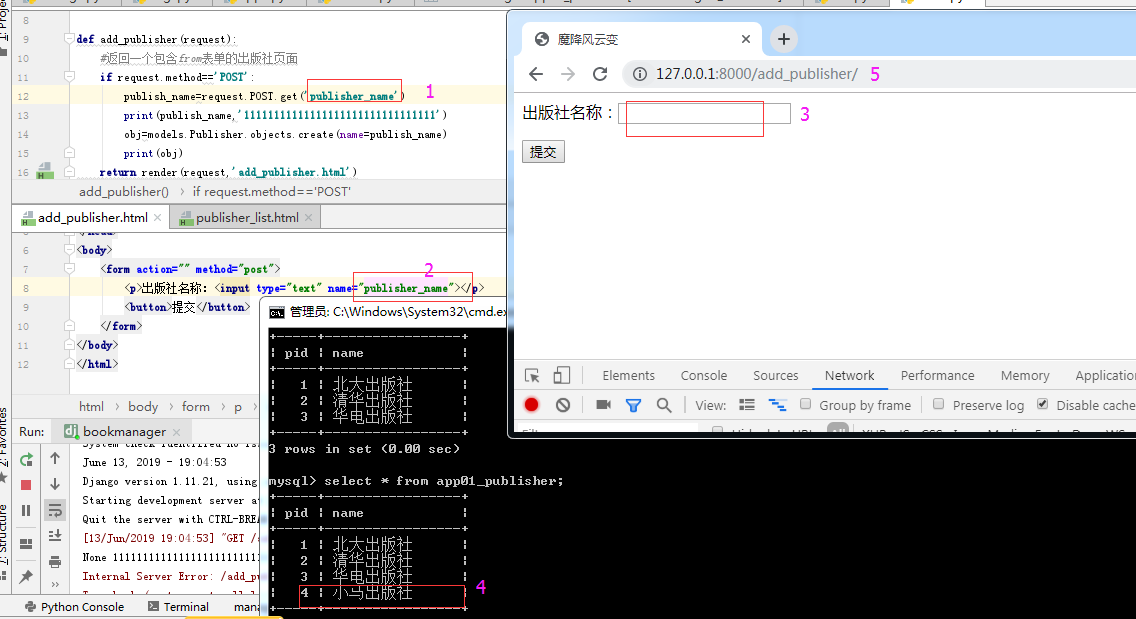
Task: Open the DevTools Sources tab
Action: (775, 375)
